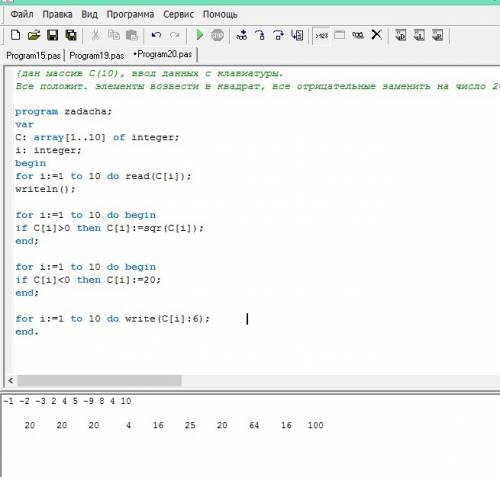This screenshot has width=500, height=477.
Task: Create a new file with the toolbar icon
Action: click(x=15, y=35)
